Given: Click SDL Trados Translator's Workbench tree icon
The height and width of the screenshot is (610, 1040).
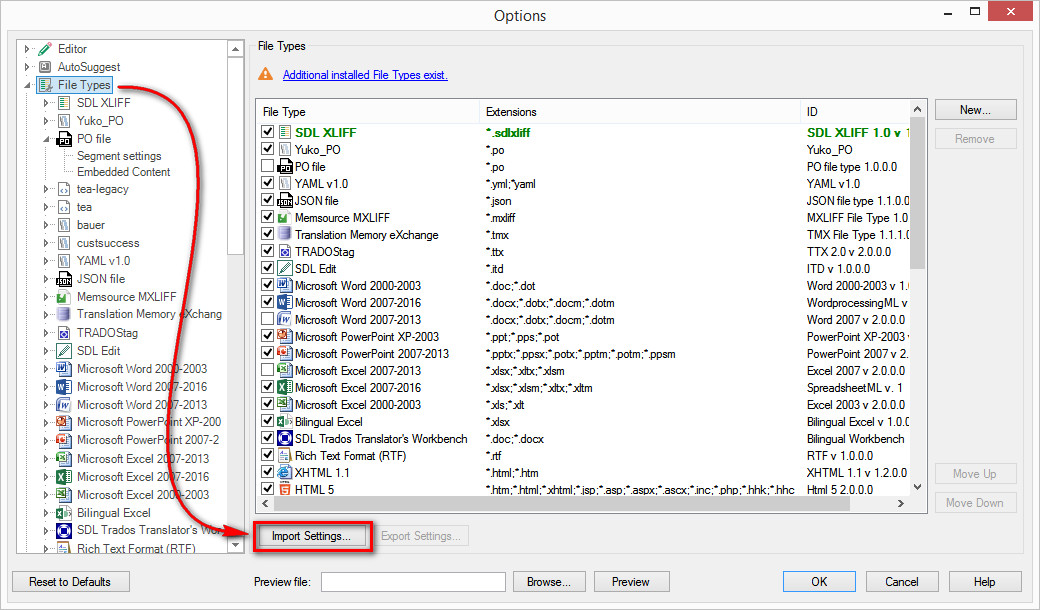Looking at the screenshot, I should coord(64,530).
